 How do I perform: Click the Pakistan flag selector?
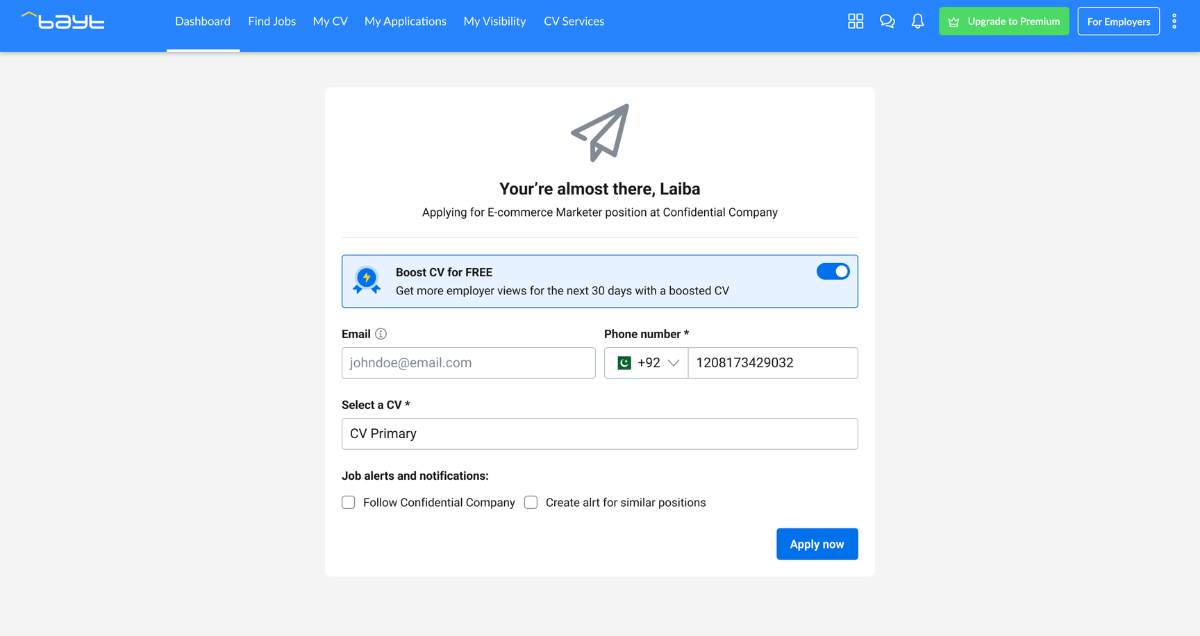624,363
